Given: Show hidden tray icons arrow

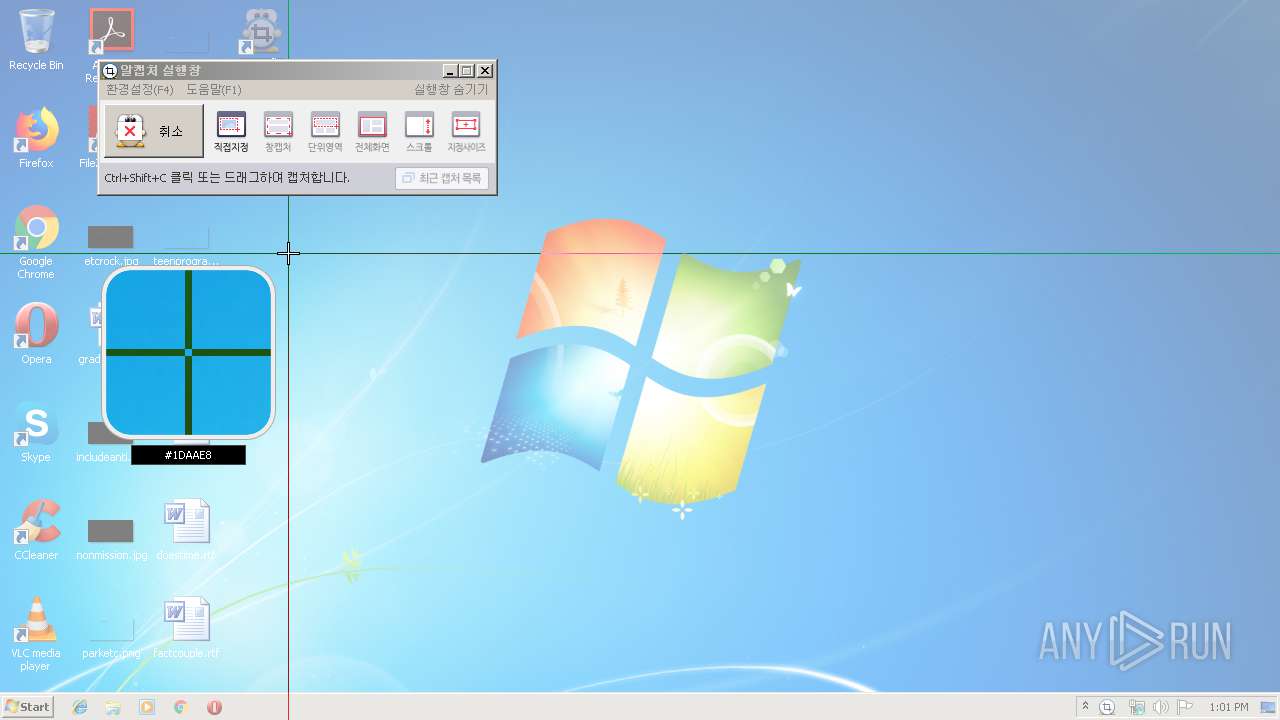Looking at the screenshot, I should pos(1085,707).
